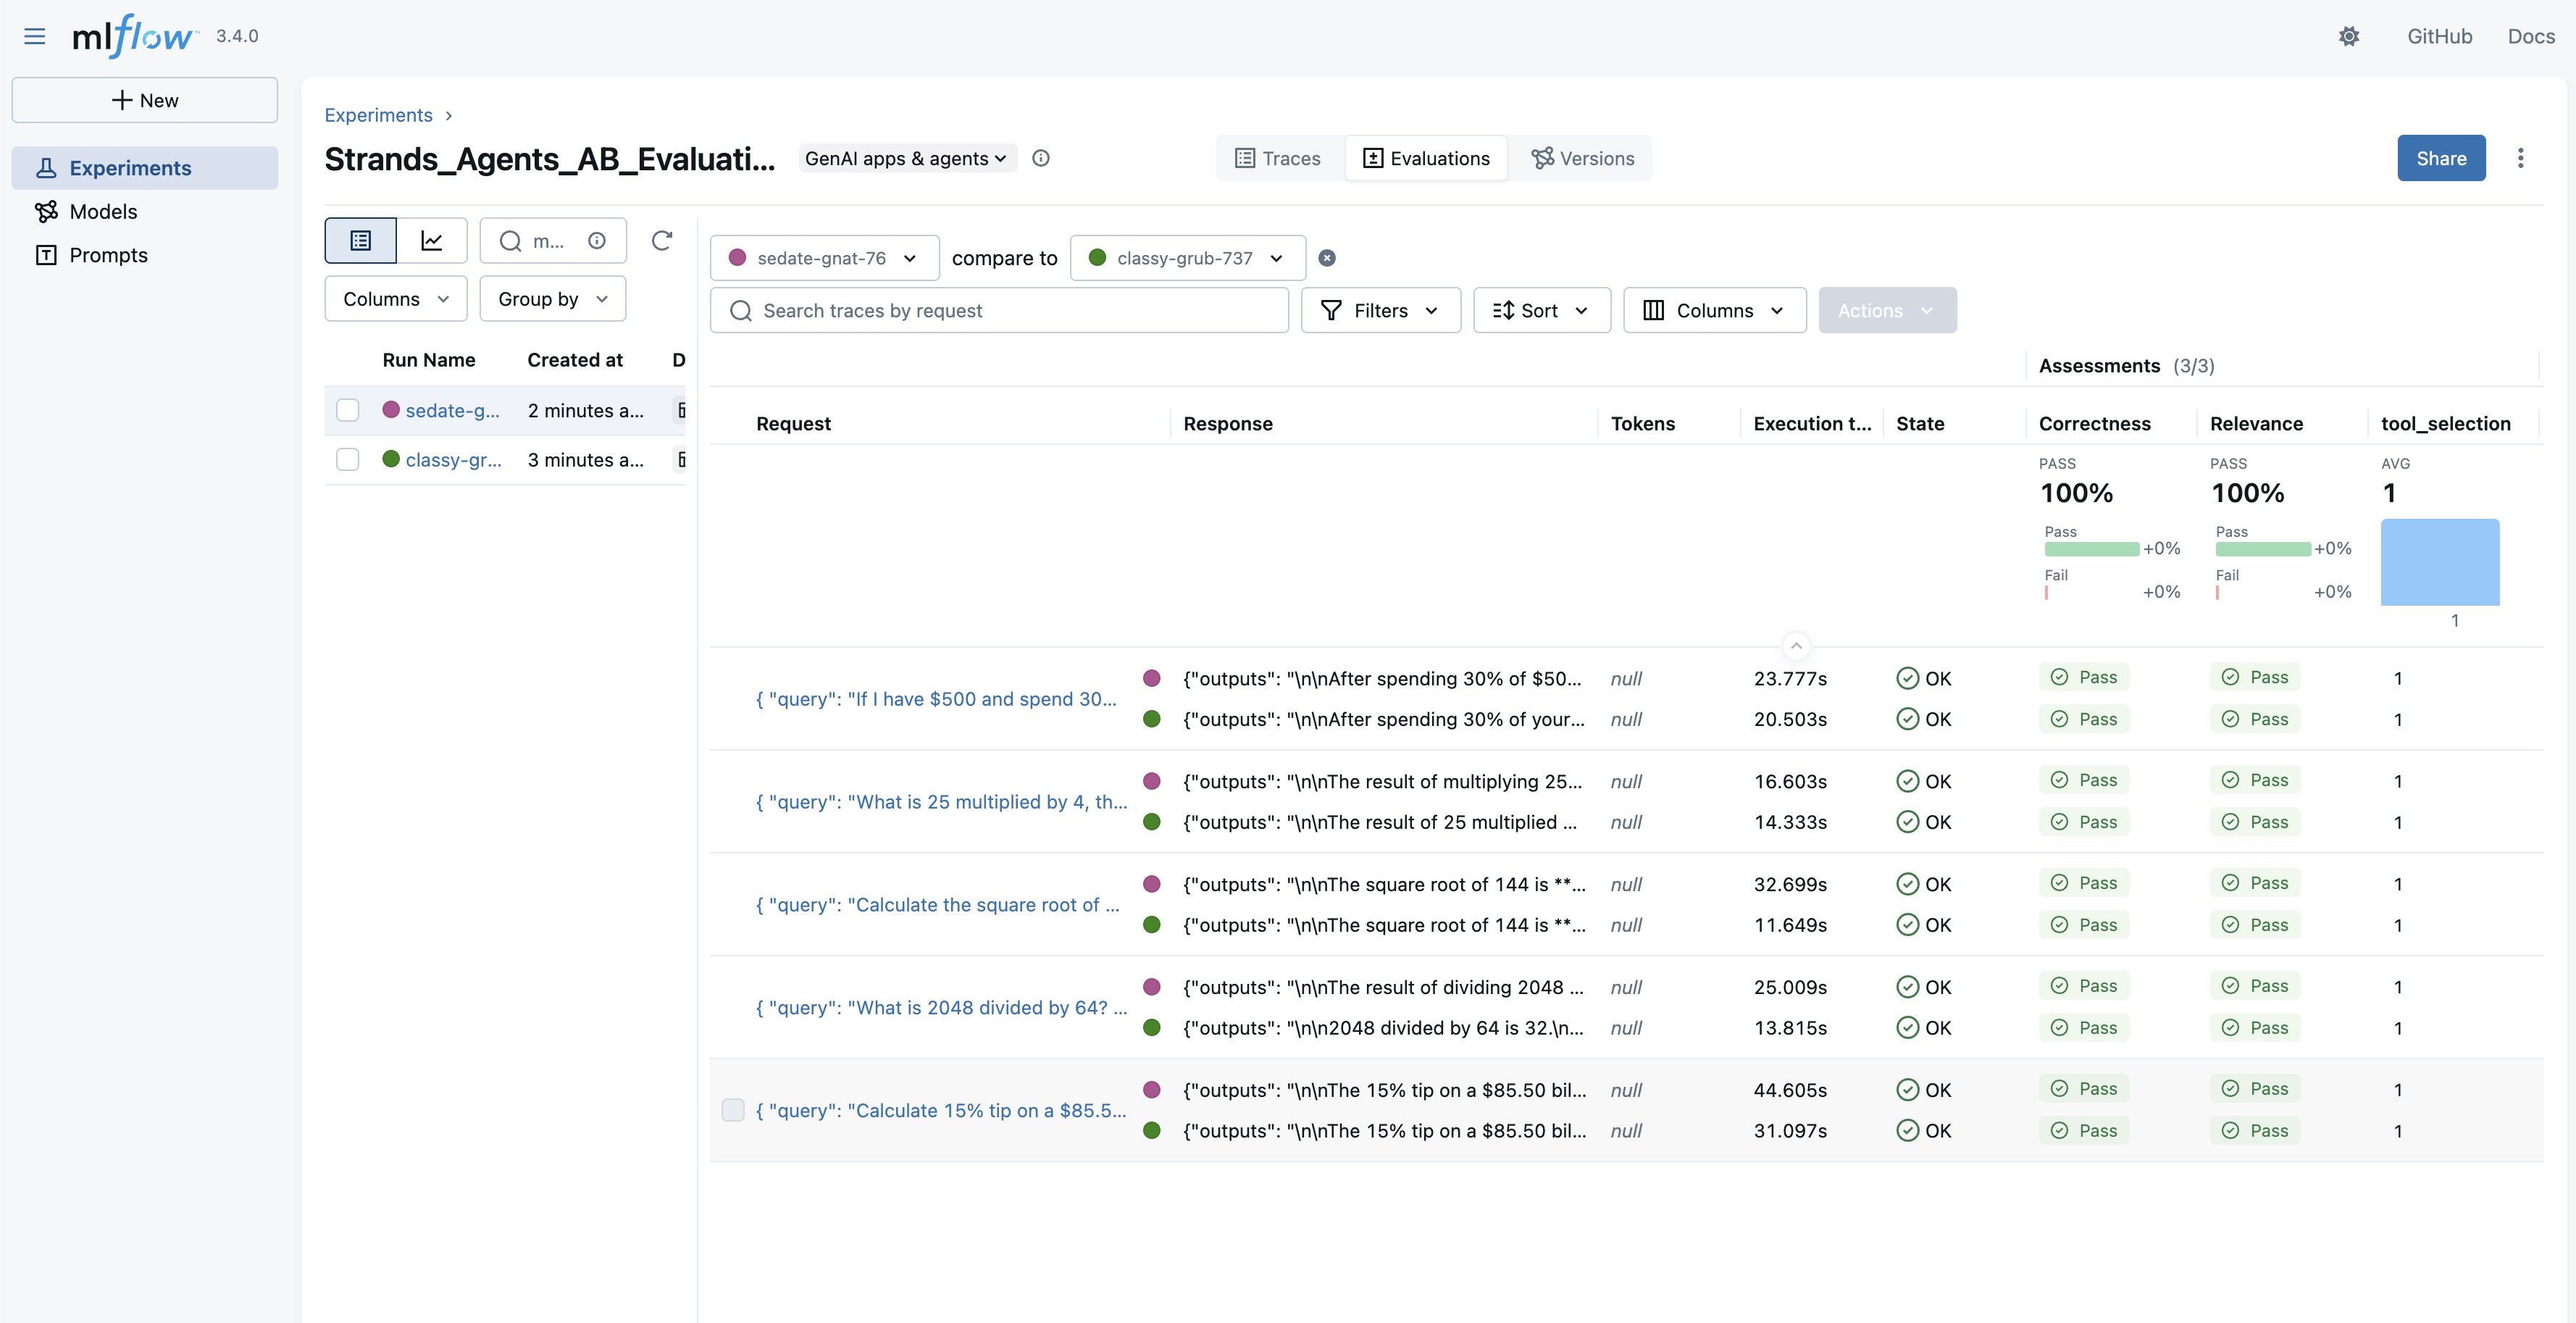Click the refresh runs icon

(x=661, y=240)
